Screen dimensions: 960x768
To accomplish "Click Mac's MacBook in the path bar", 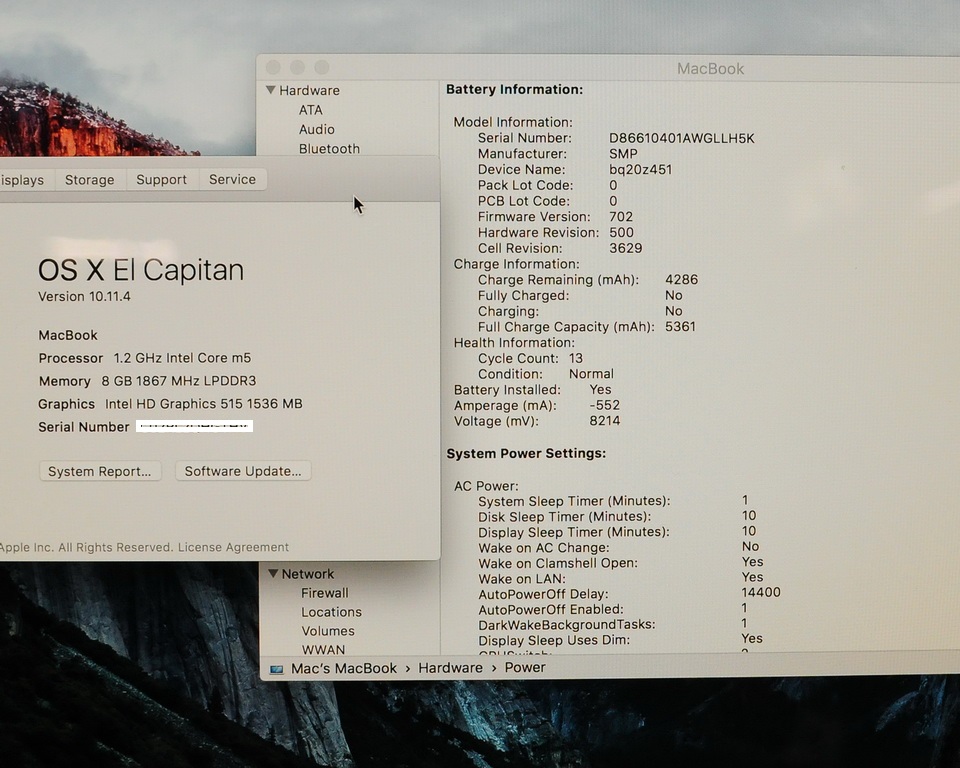I will pyautogui.click(x=343, y=668).
